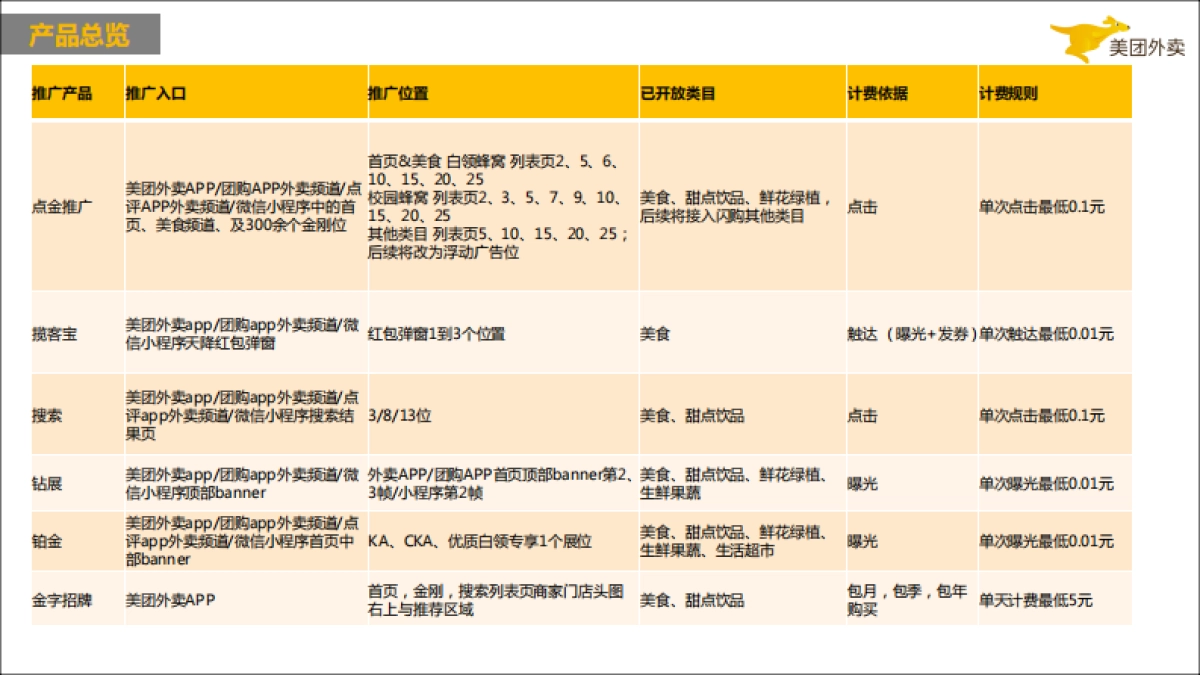Click the 已开放类目 header cell
The image size is (1200, 675).
click(x=676, y=92)
